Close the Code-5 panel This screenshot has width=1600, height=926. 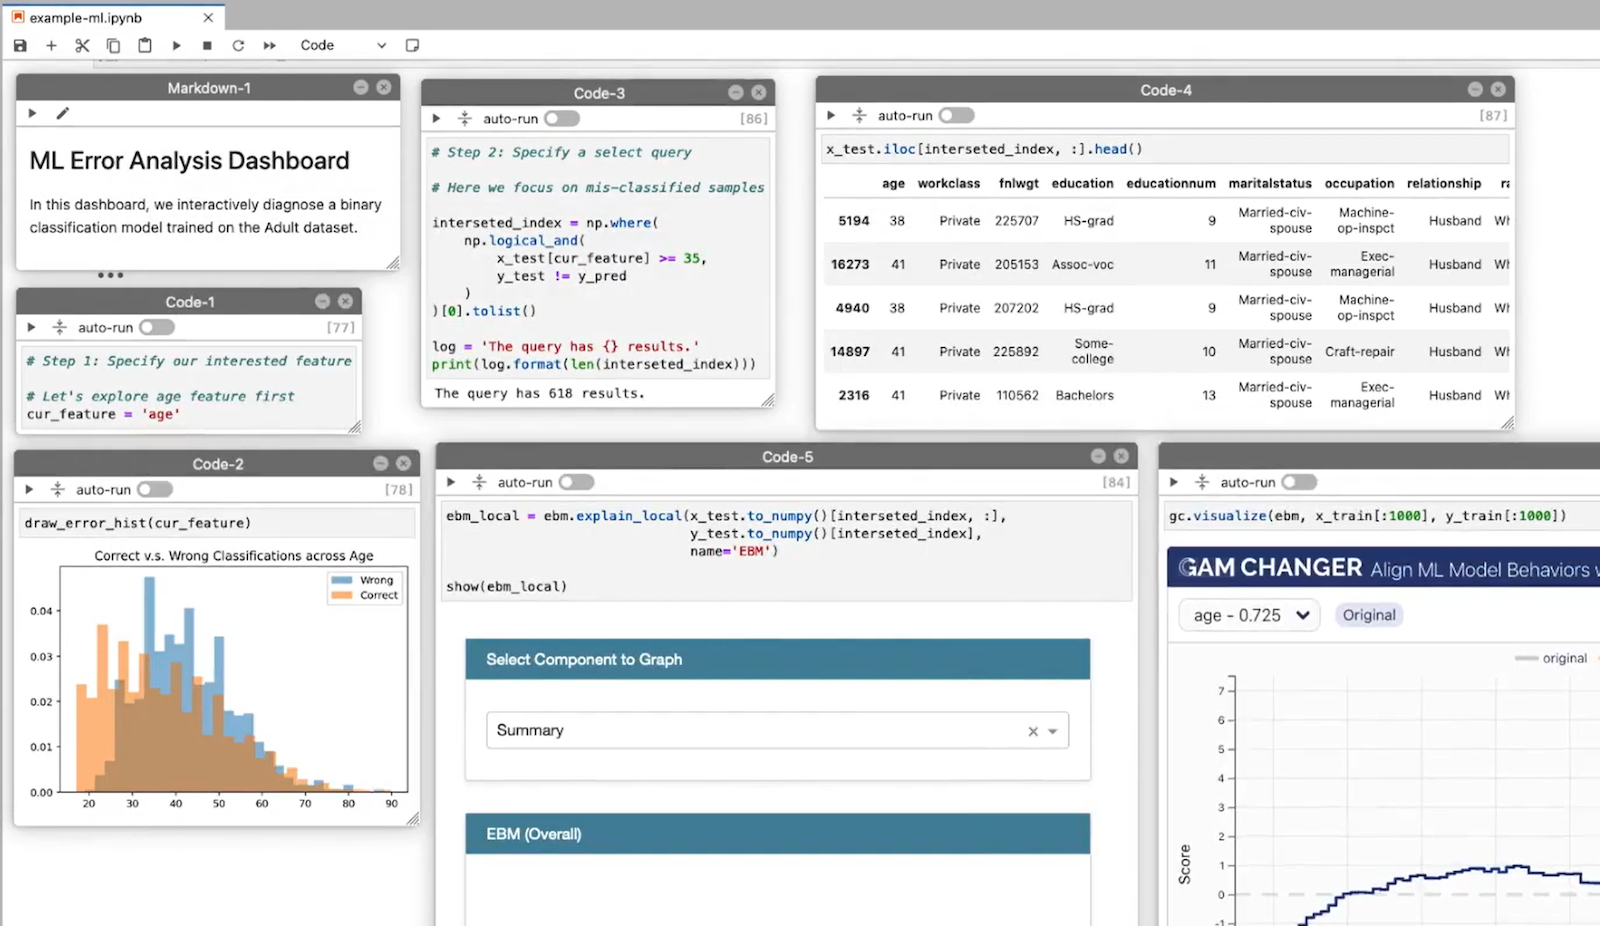[x=1121, y=456]
